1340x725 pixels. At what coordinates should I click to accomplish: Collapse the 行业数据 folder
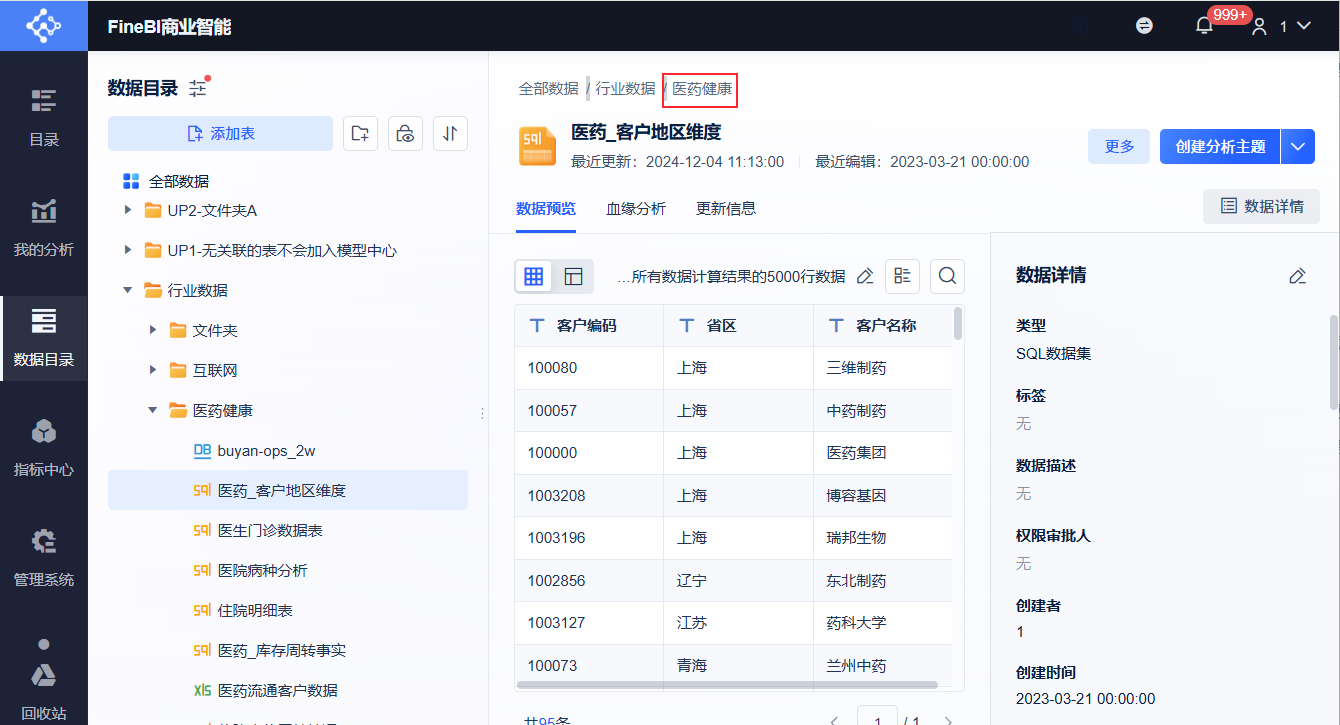point(127,290)
